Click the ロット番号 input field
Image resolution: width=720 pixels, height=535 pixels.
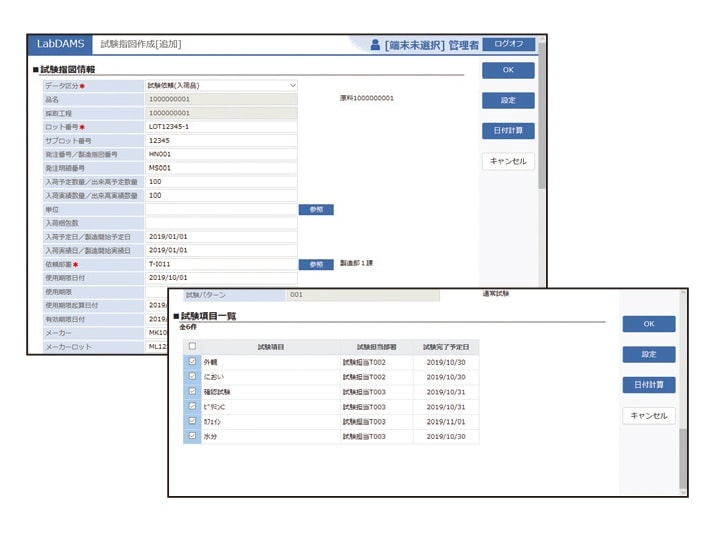point(221,127)
